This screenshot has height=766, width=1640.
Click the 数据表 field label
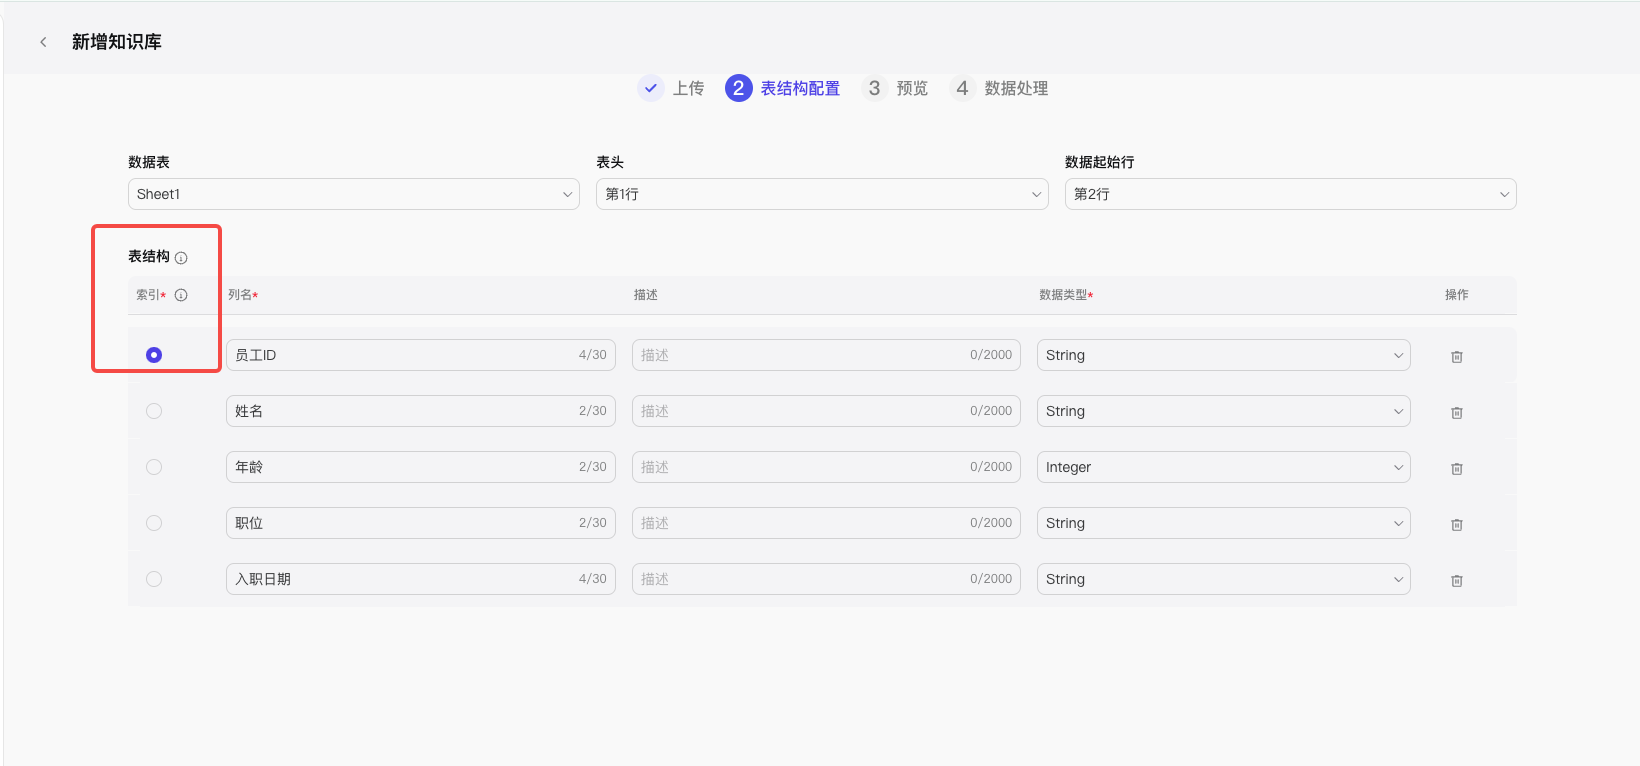click(x=149, y=162)
